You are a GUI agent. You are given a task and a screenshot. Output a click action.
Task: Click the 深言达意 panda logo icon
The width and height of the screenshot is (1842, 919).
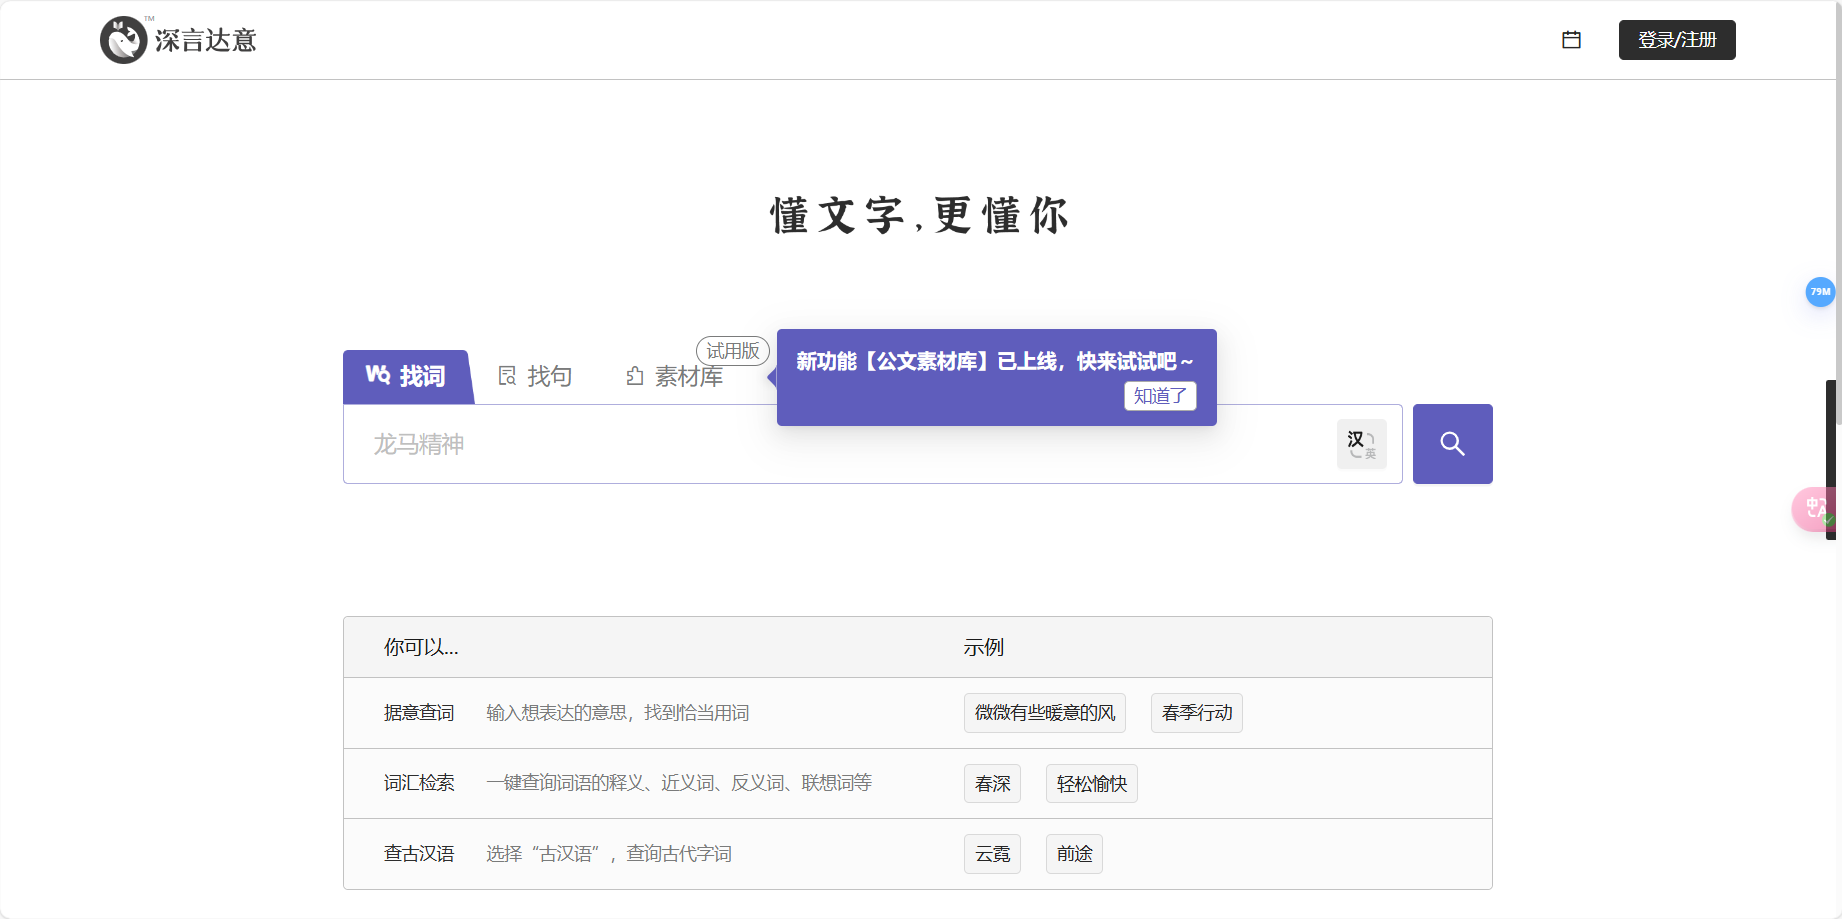pyautogui.click(x=124, y=39)
